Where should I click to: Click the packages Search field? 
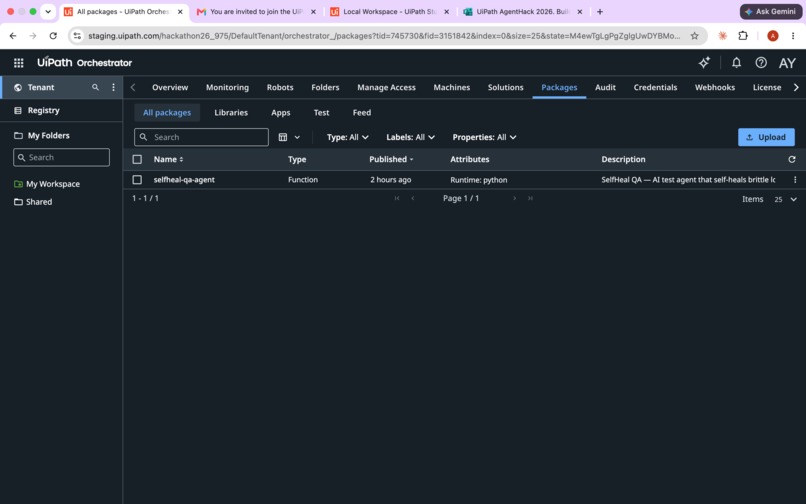tap(202, 137)
